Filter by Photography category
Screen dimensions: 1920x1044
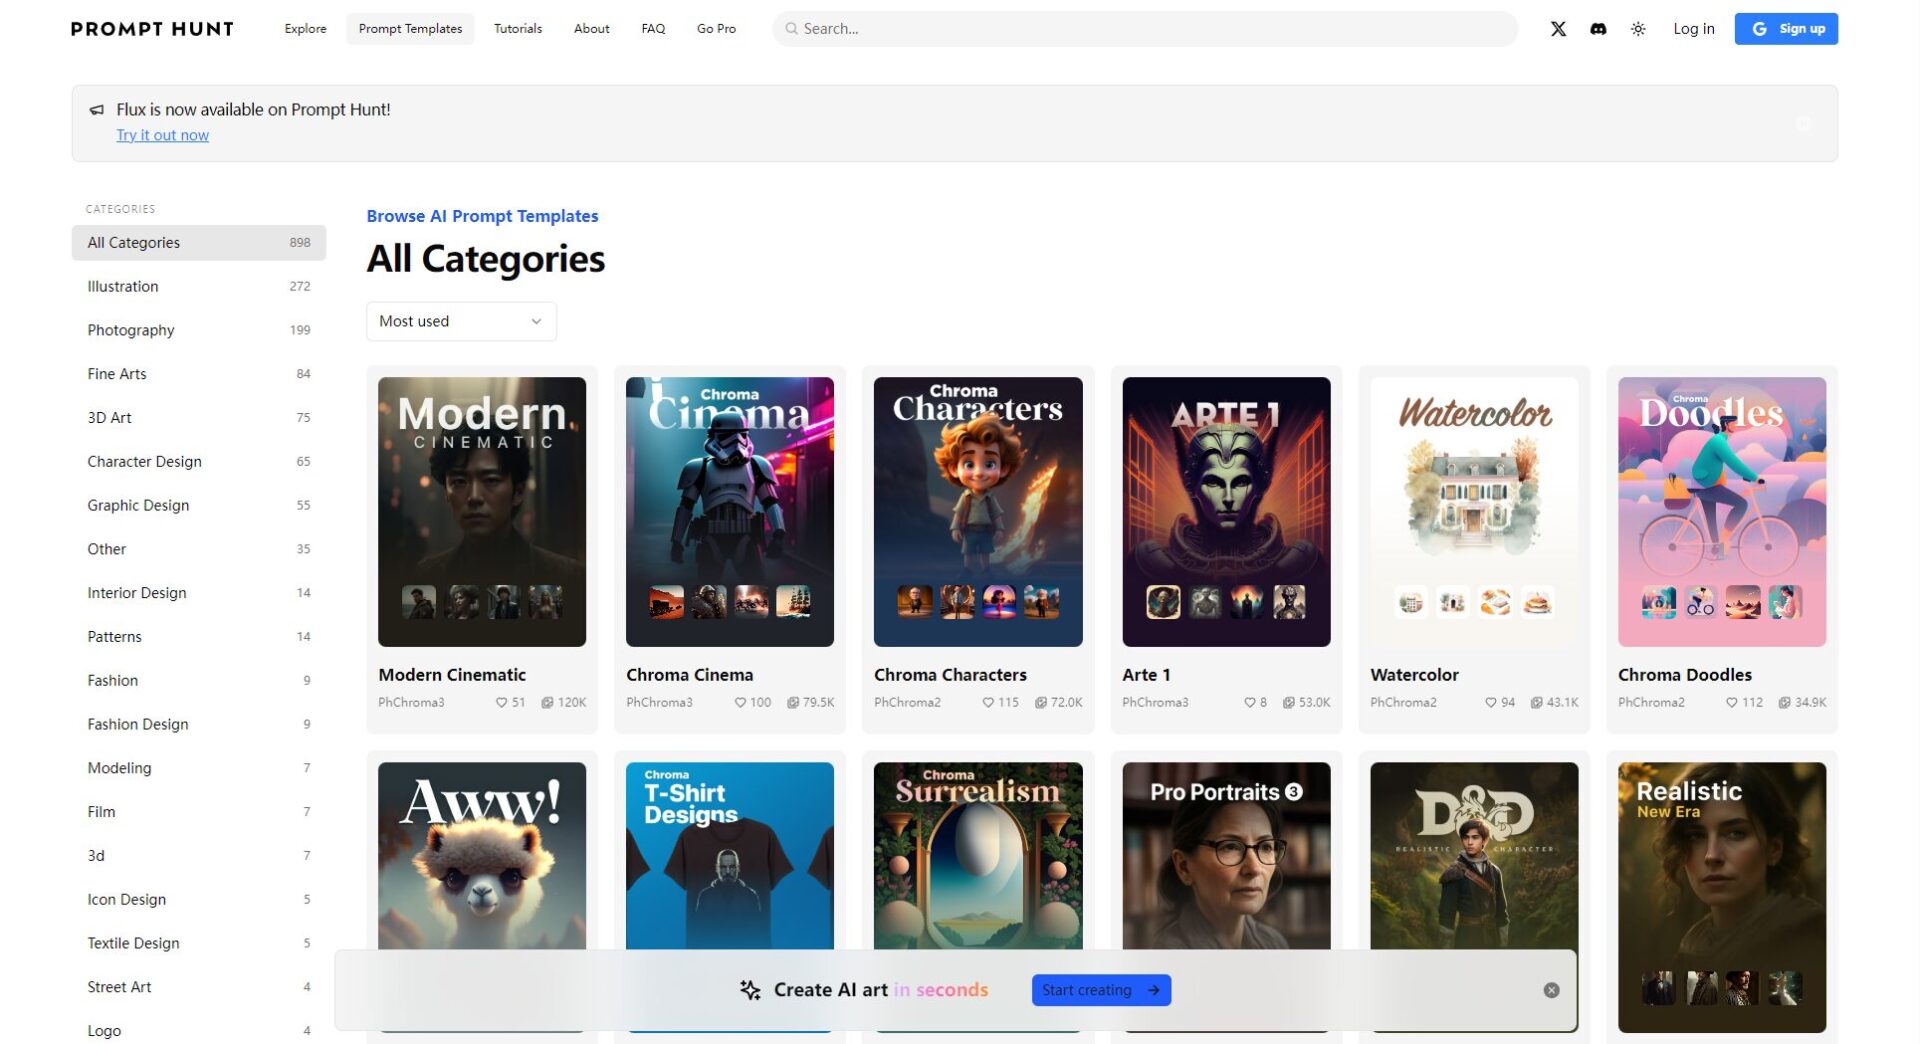(x=131, y=330)
